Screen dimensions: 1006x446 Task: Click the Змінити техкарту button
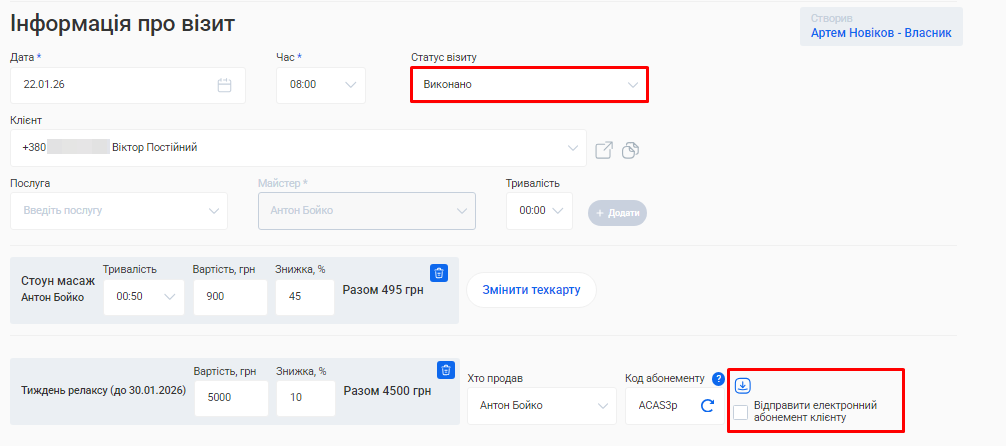(531, 290)
